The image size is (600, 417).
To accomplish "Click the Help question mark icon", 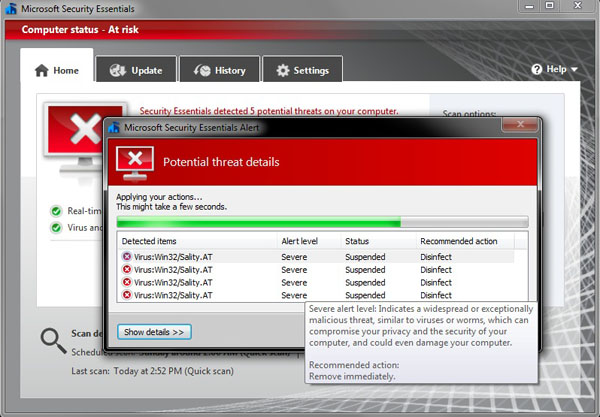I will pos(536,69).
